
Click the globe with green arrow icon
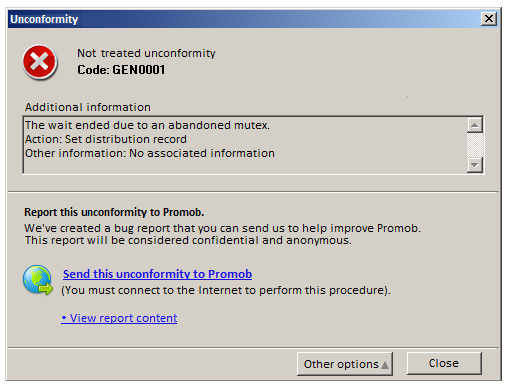pos(38,280)
